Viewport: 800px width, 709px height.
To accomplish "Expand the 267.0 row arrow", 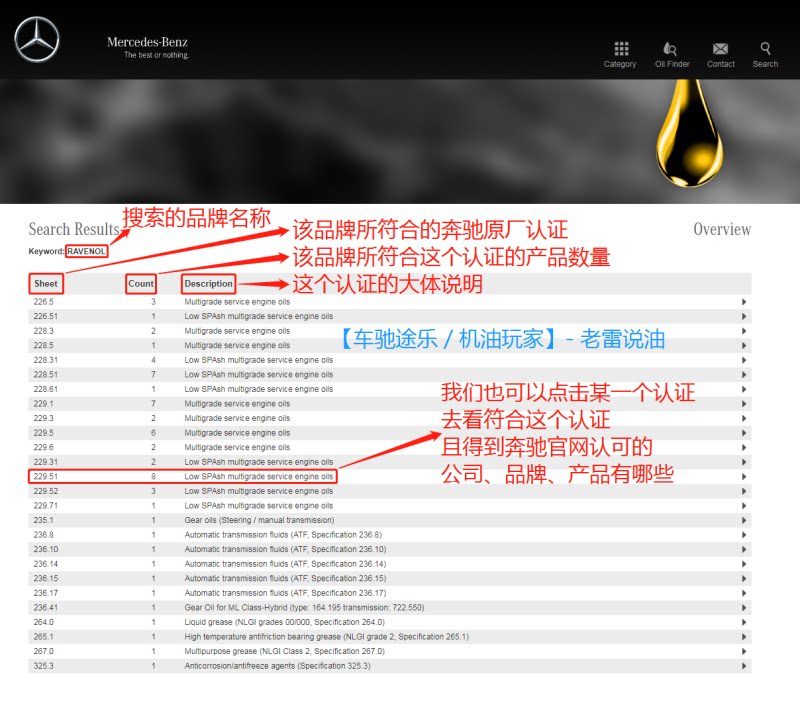I will 744,651.
